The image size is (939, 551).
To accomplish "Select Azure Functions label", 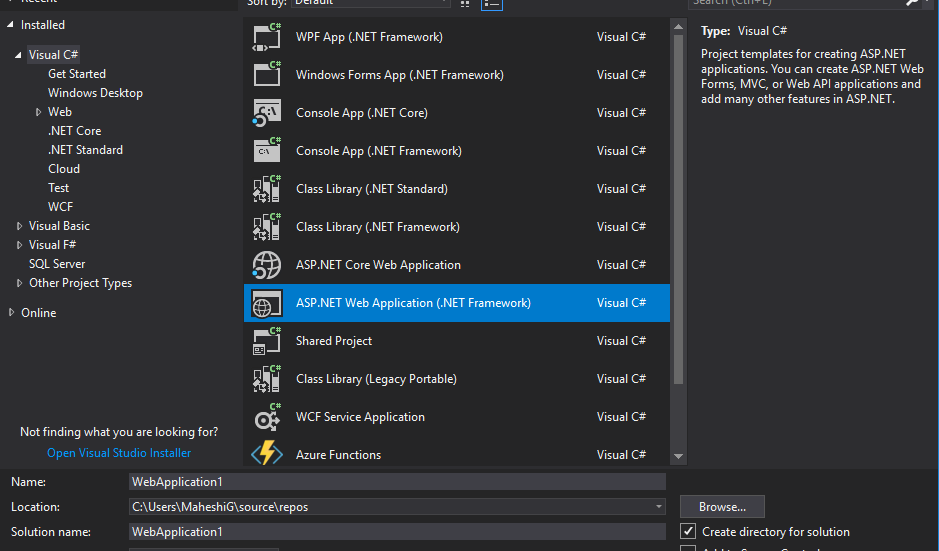I will click(x=338, y=455).
